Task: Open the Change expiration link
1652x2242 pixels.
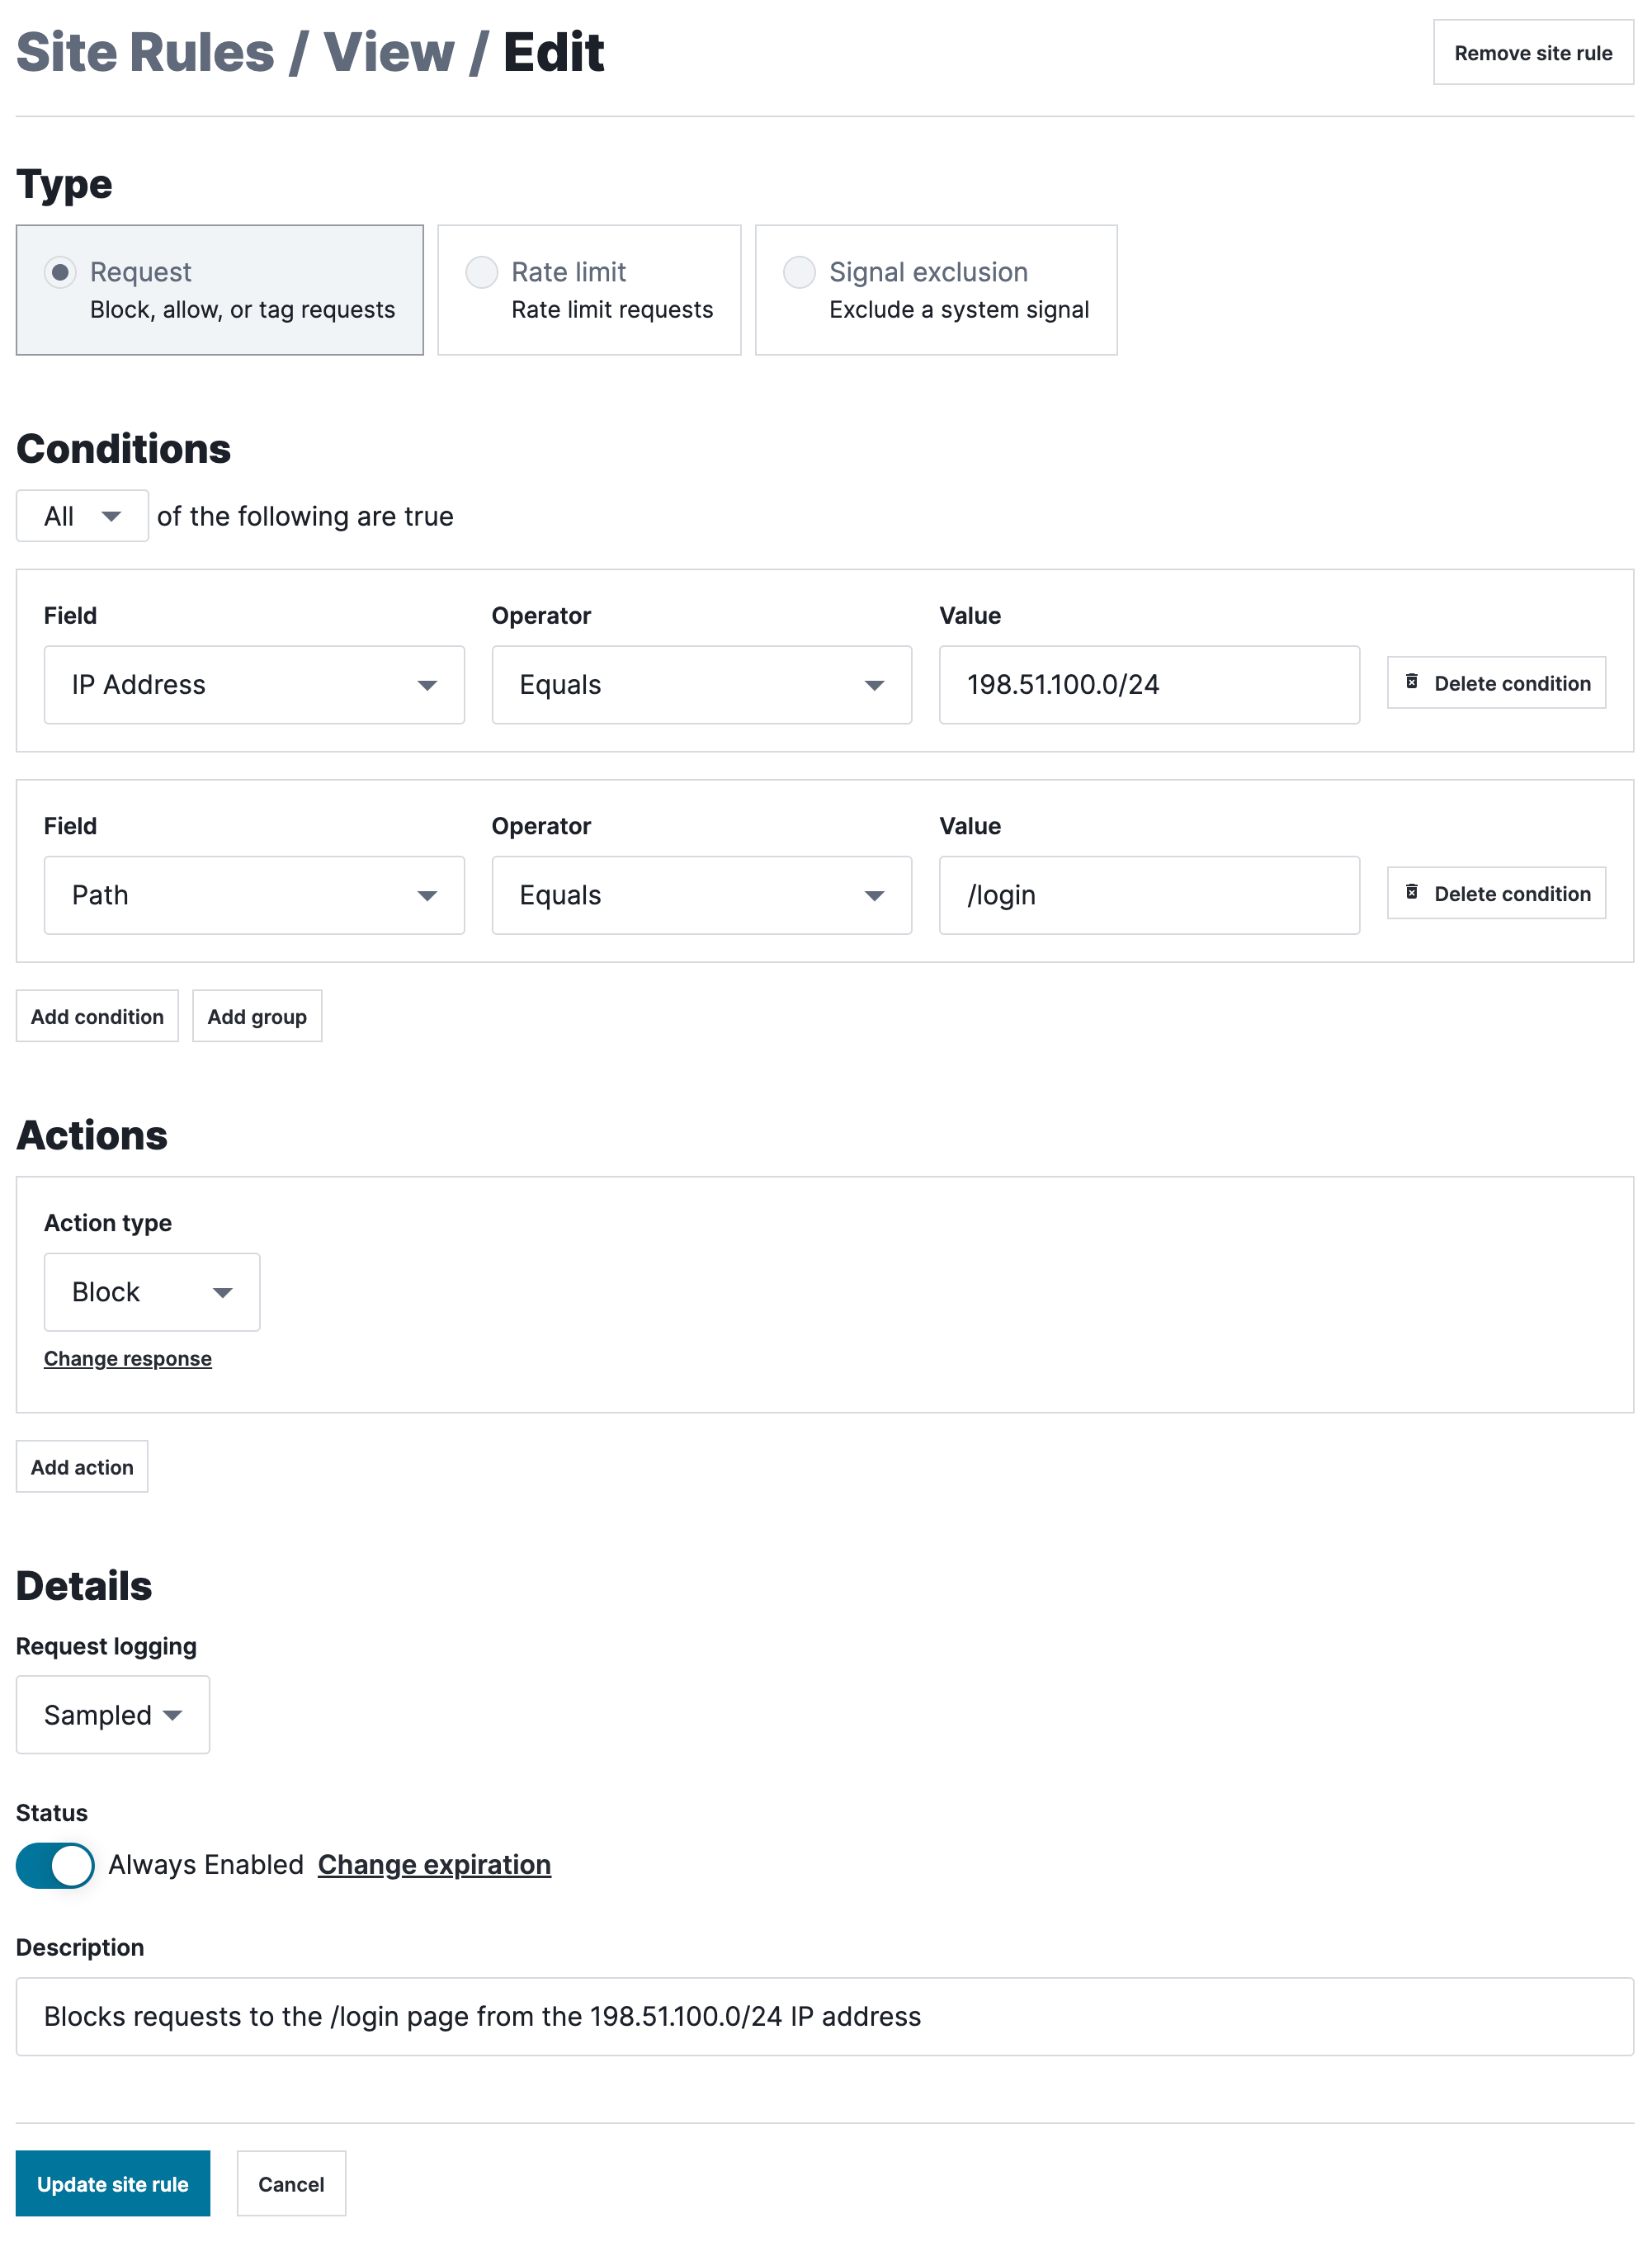Action: [x=433, y=1864]
